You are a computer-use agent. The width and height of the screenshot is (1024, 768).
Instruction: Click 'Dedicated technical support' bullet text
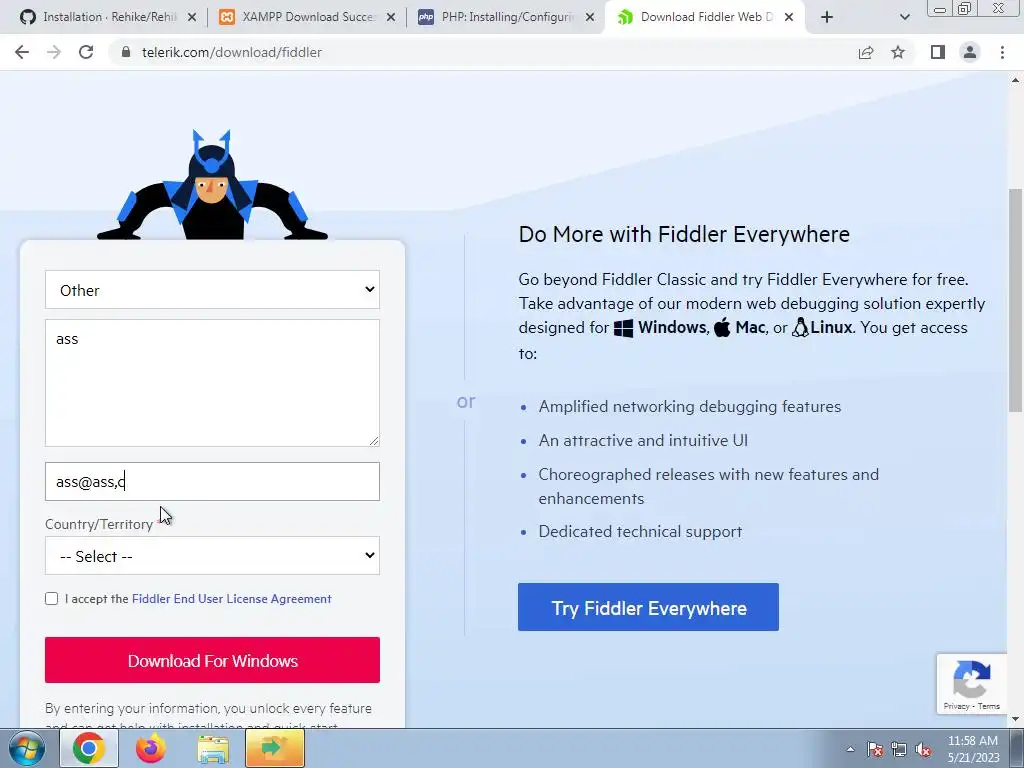[x=640, y=532]
